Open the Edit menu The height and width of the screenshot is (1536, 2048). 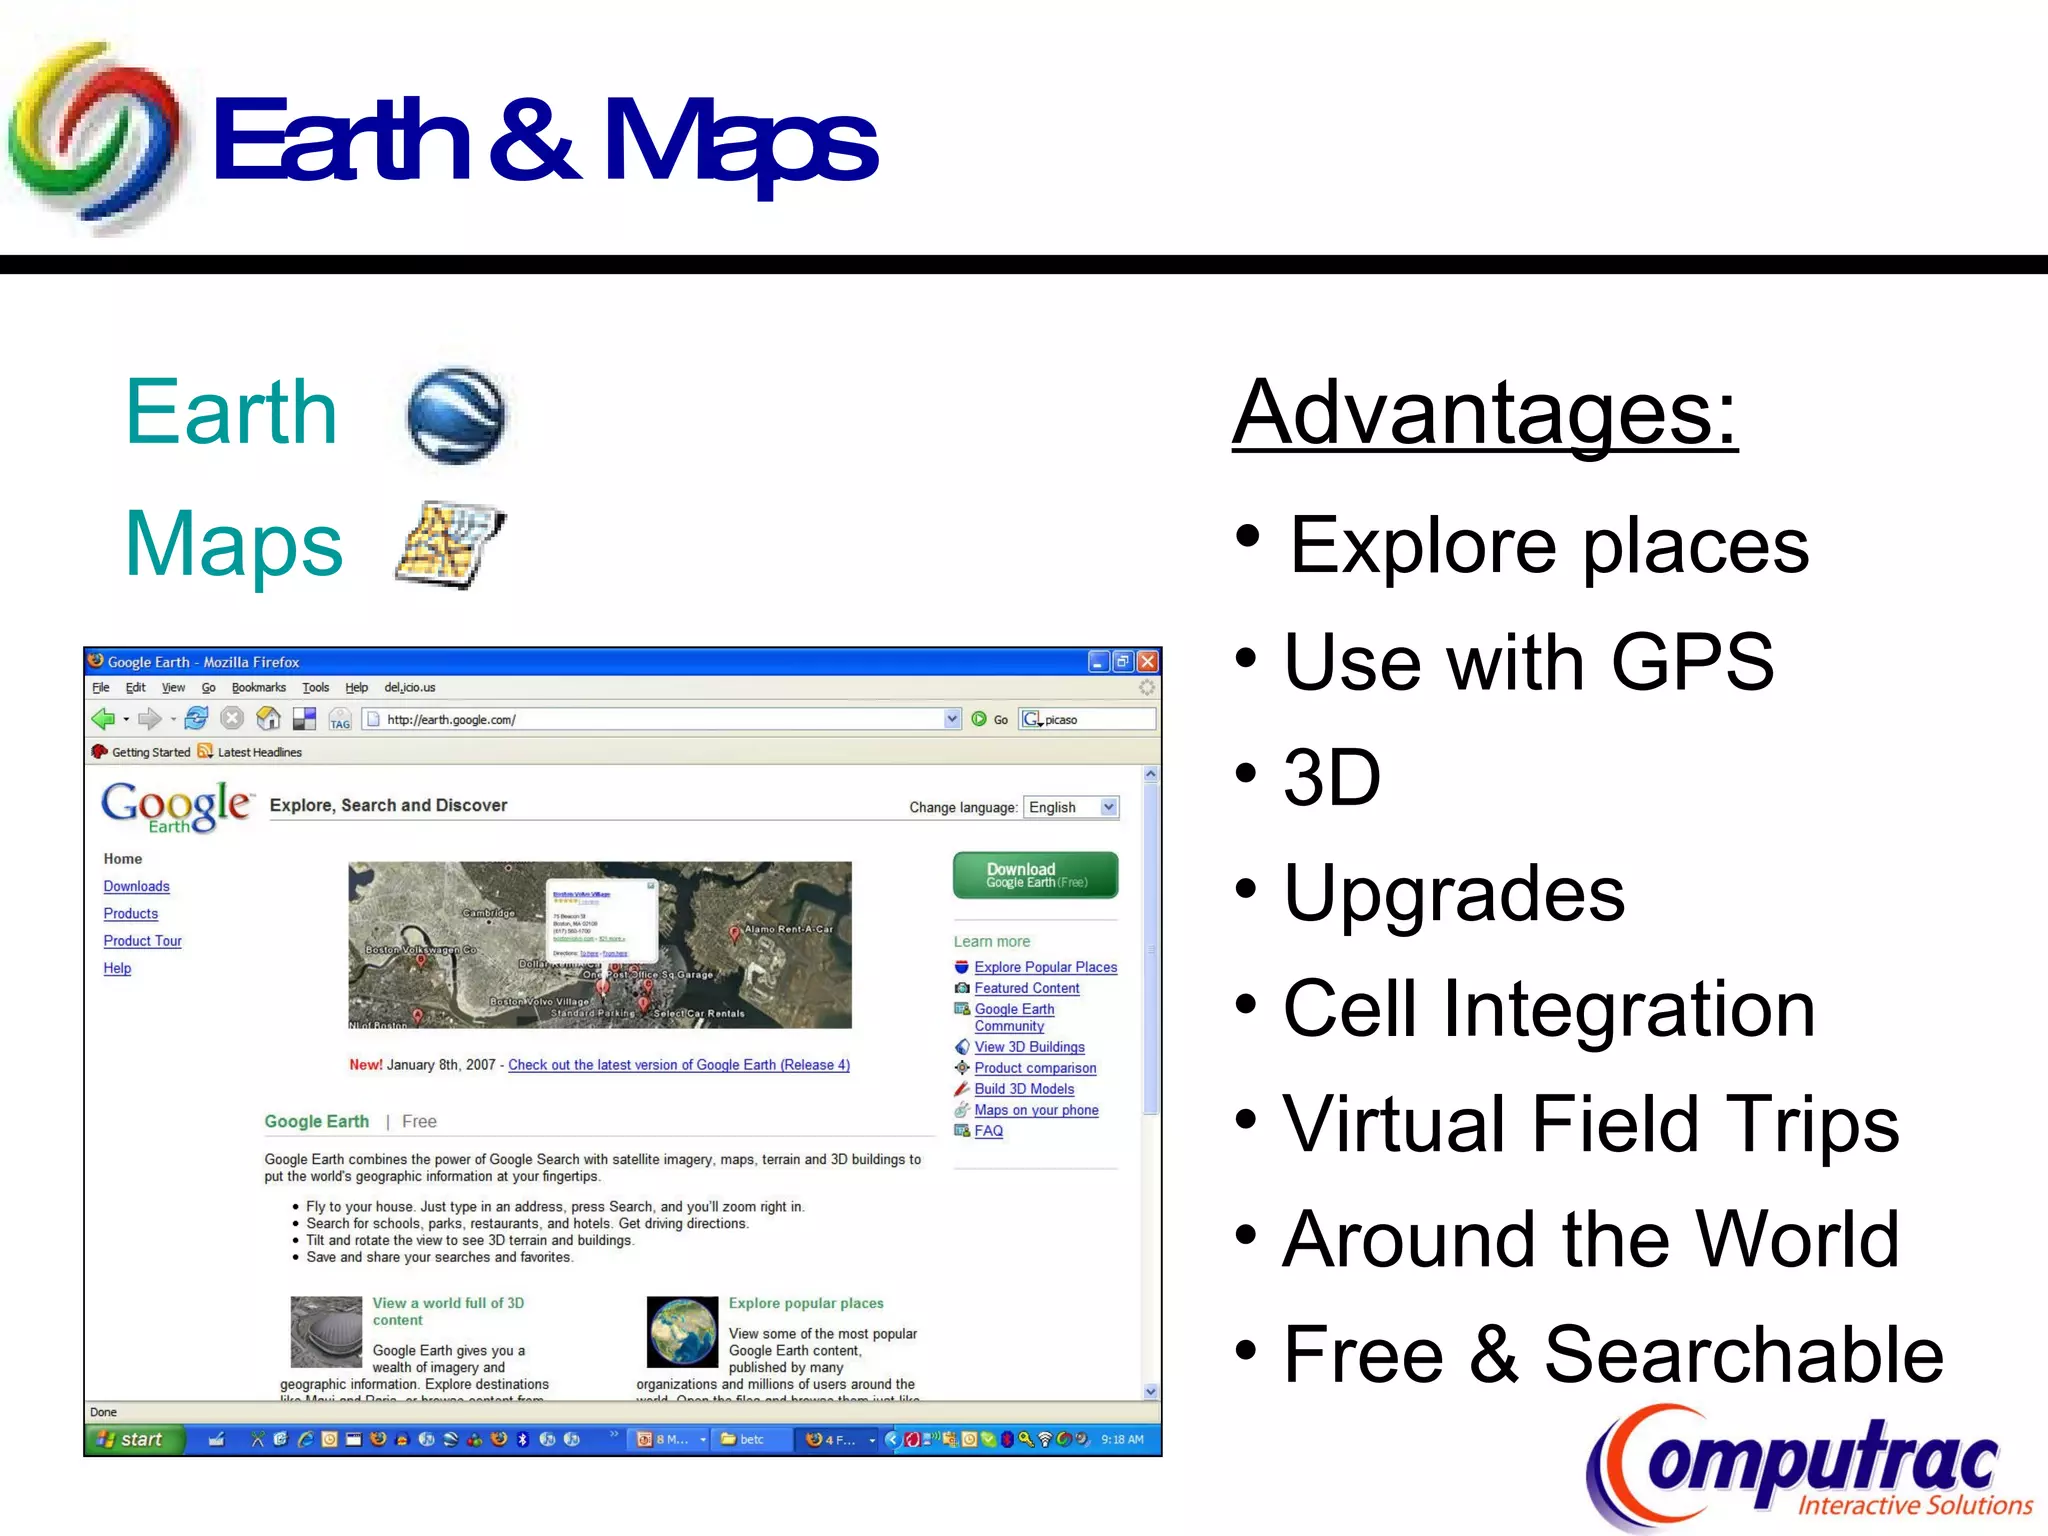click(135, 687)
